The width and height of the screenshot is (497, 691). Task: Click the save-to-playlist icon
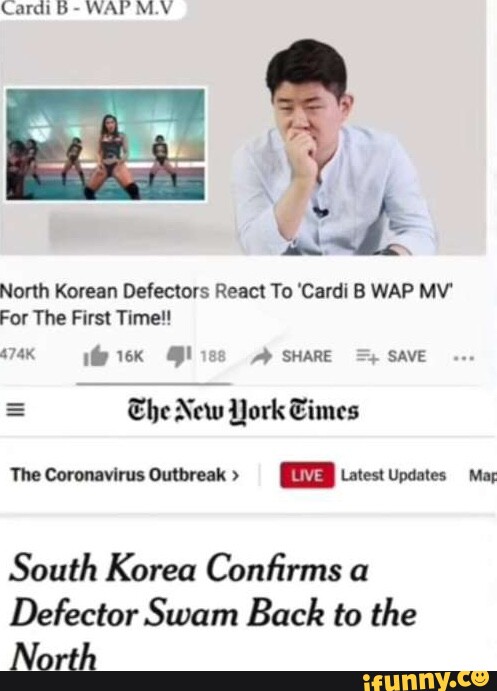367,357
